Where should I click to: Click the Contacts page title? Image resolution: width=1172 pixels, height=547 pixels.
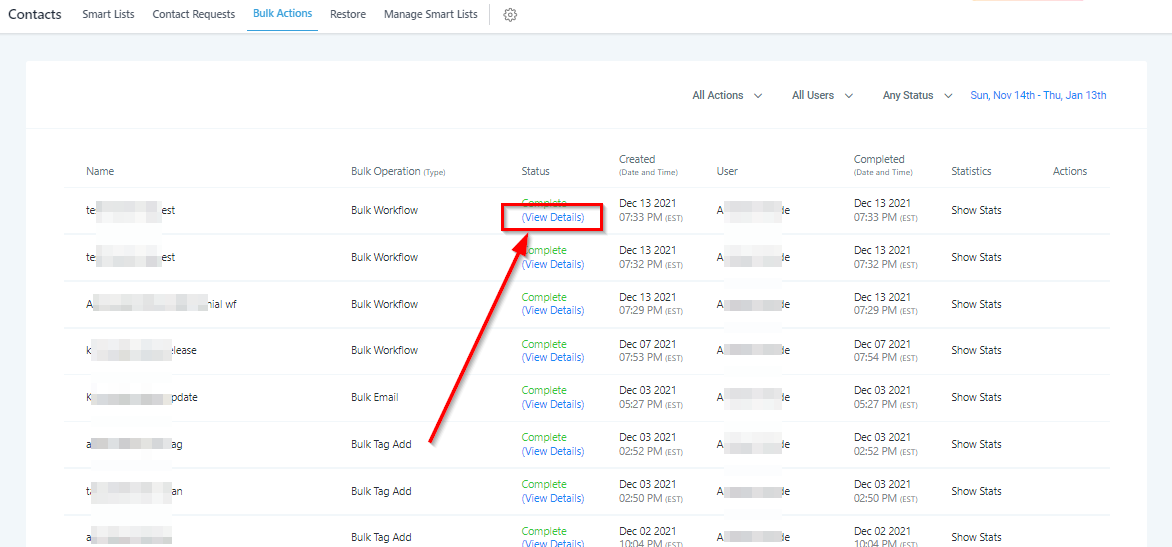point(35,15)
